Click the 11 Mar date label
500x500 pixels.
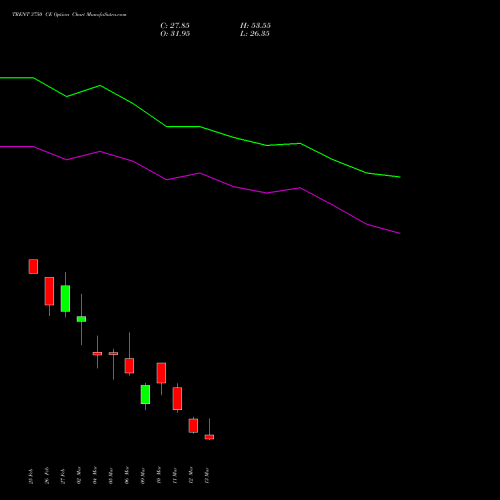175,475
